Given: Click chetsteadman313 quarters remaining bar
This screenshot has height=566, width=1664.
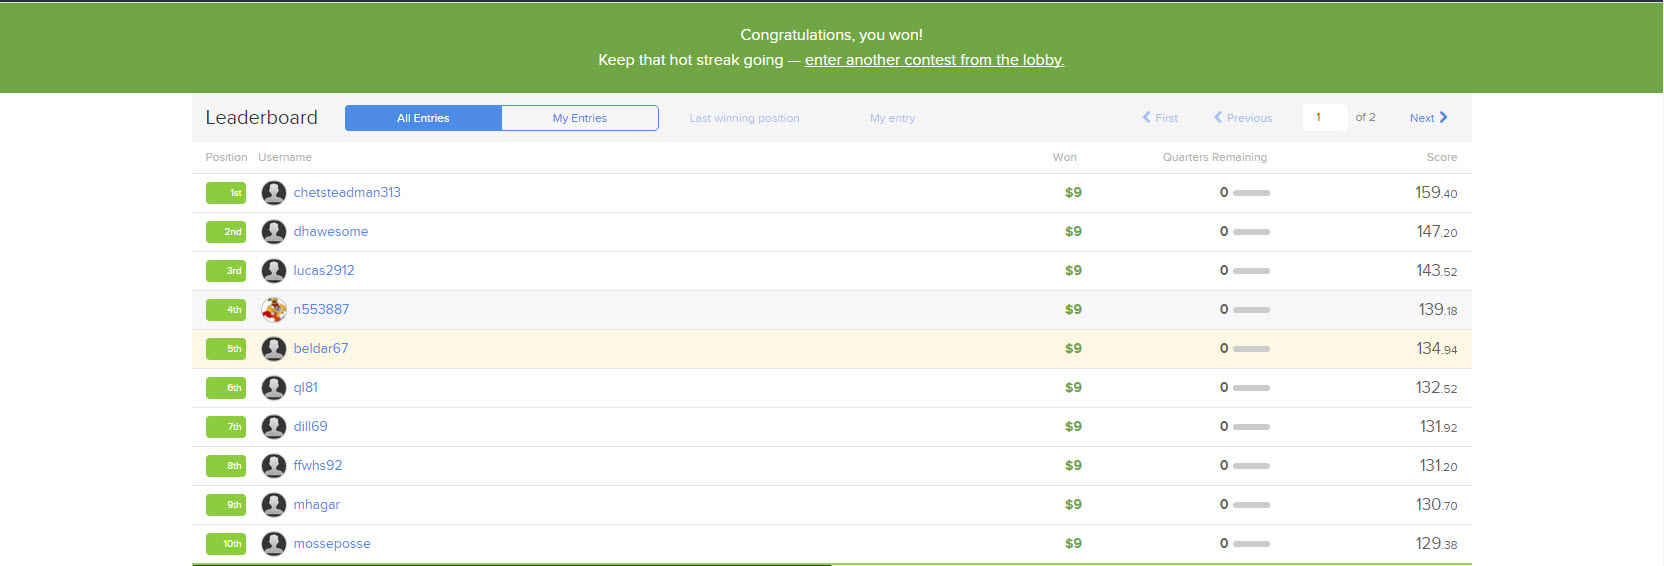Looking at the screenshot, I should point(1251,193).
